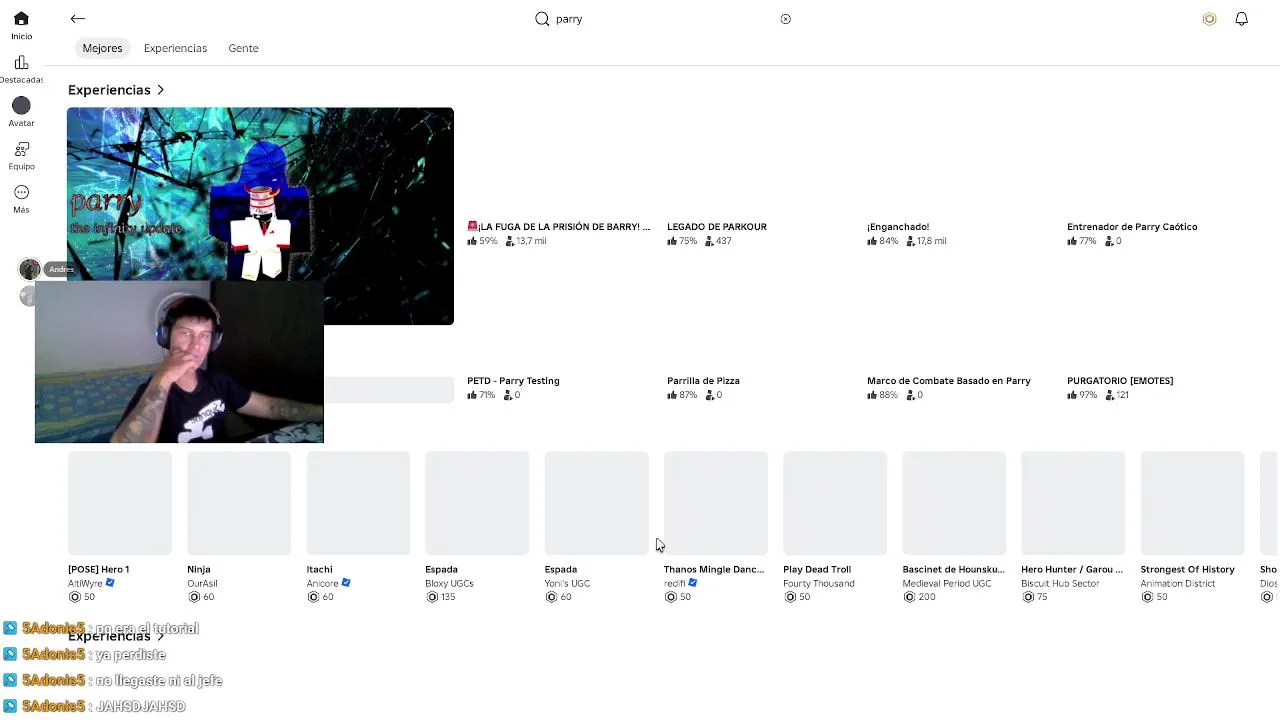The image size is (1280, 720).
Task: Open Entrenador de Parry Caótico experience
Action: coord(1132,227)
